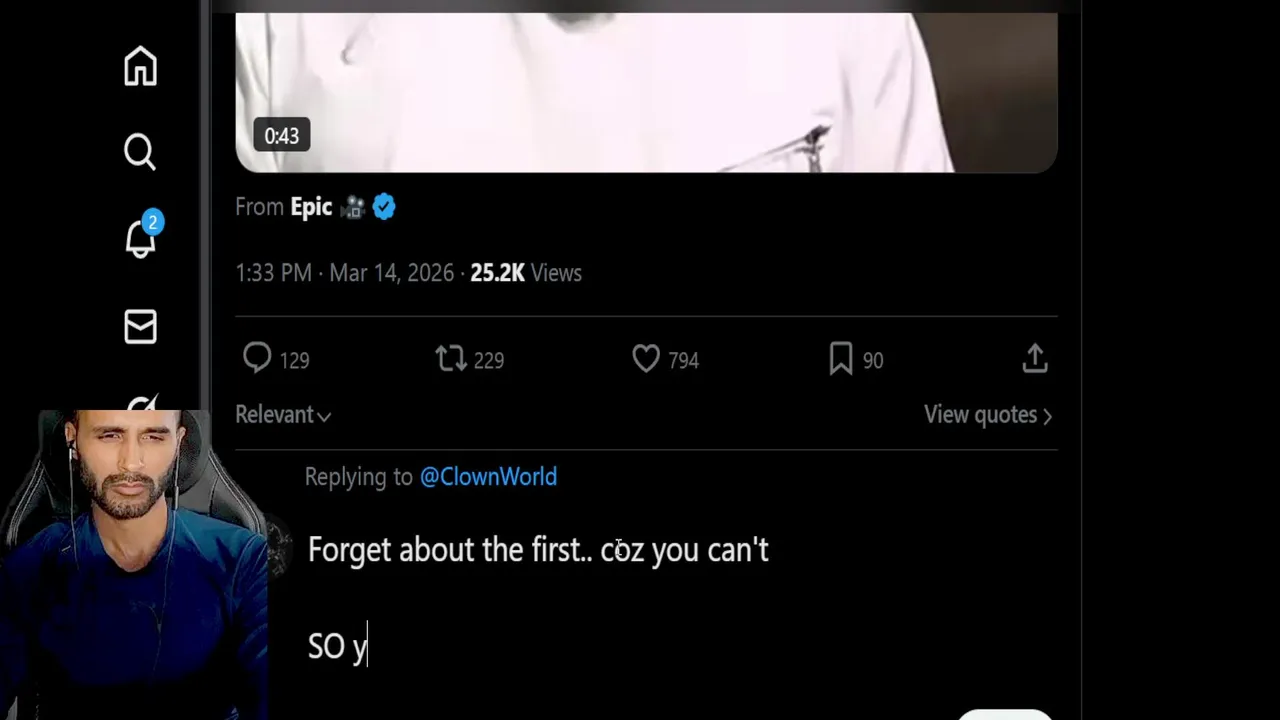Open Messages envelope icon
This screenshot has width=1280, height=720.
tap(140, 327)
